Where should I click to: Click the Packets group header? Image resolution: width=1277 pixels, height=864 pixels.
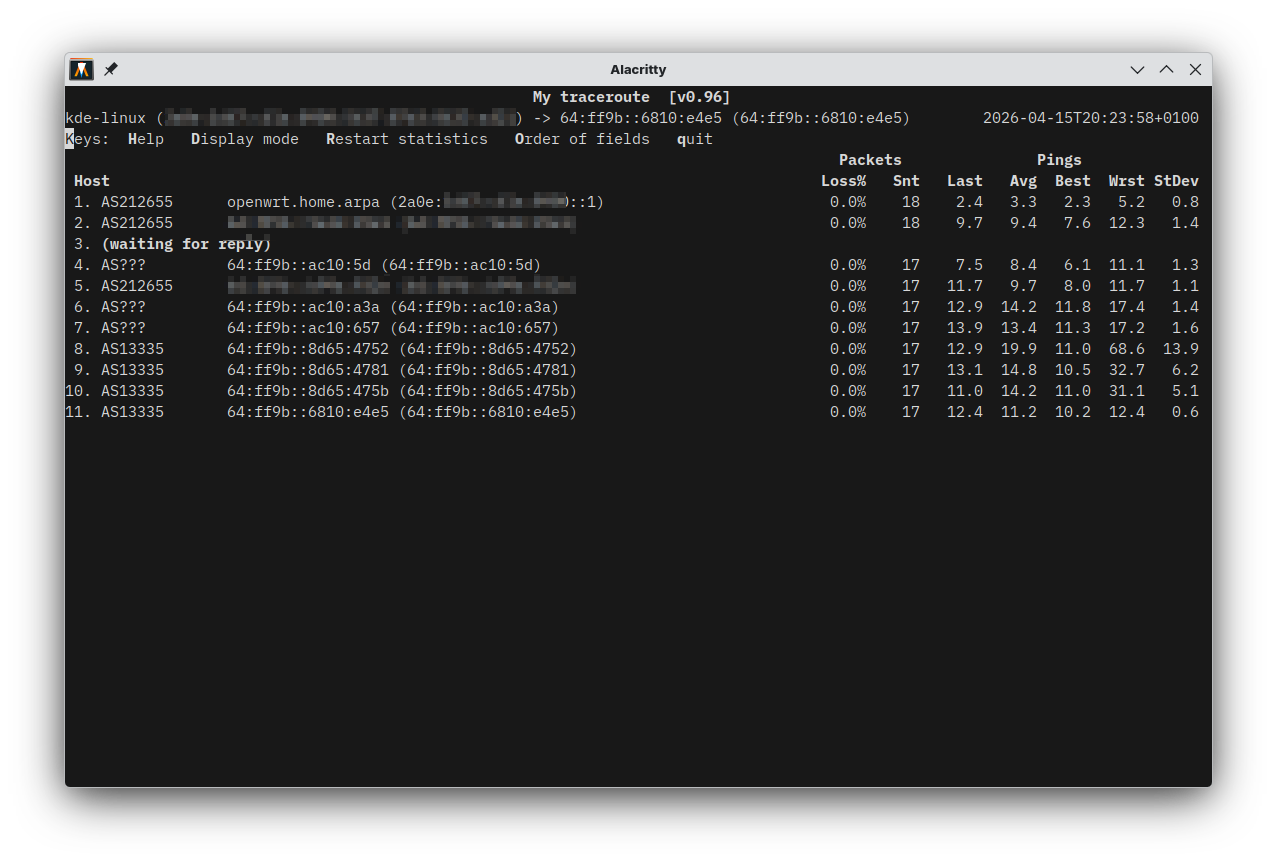pyautogui.click(x=870, y=160)
